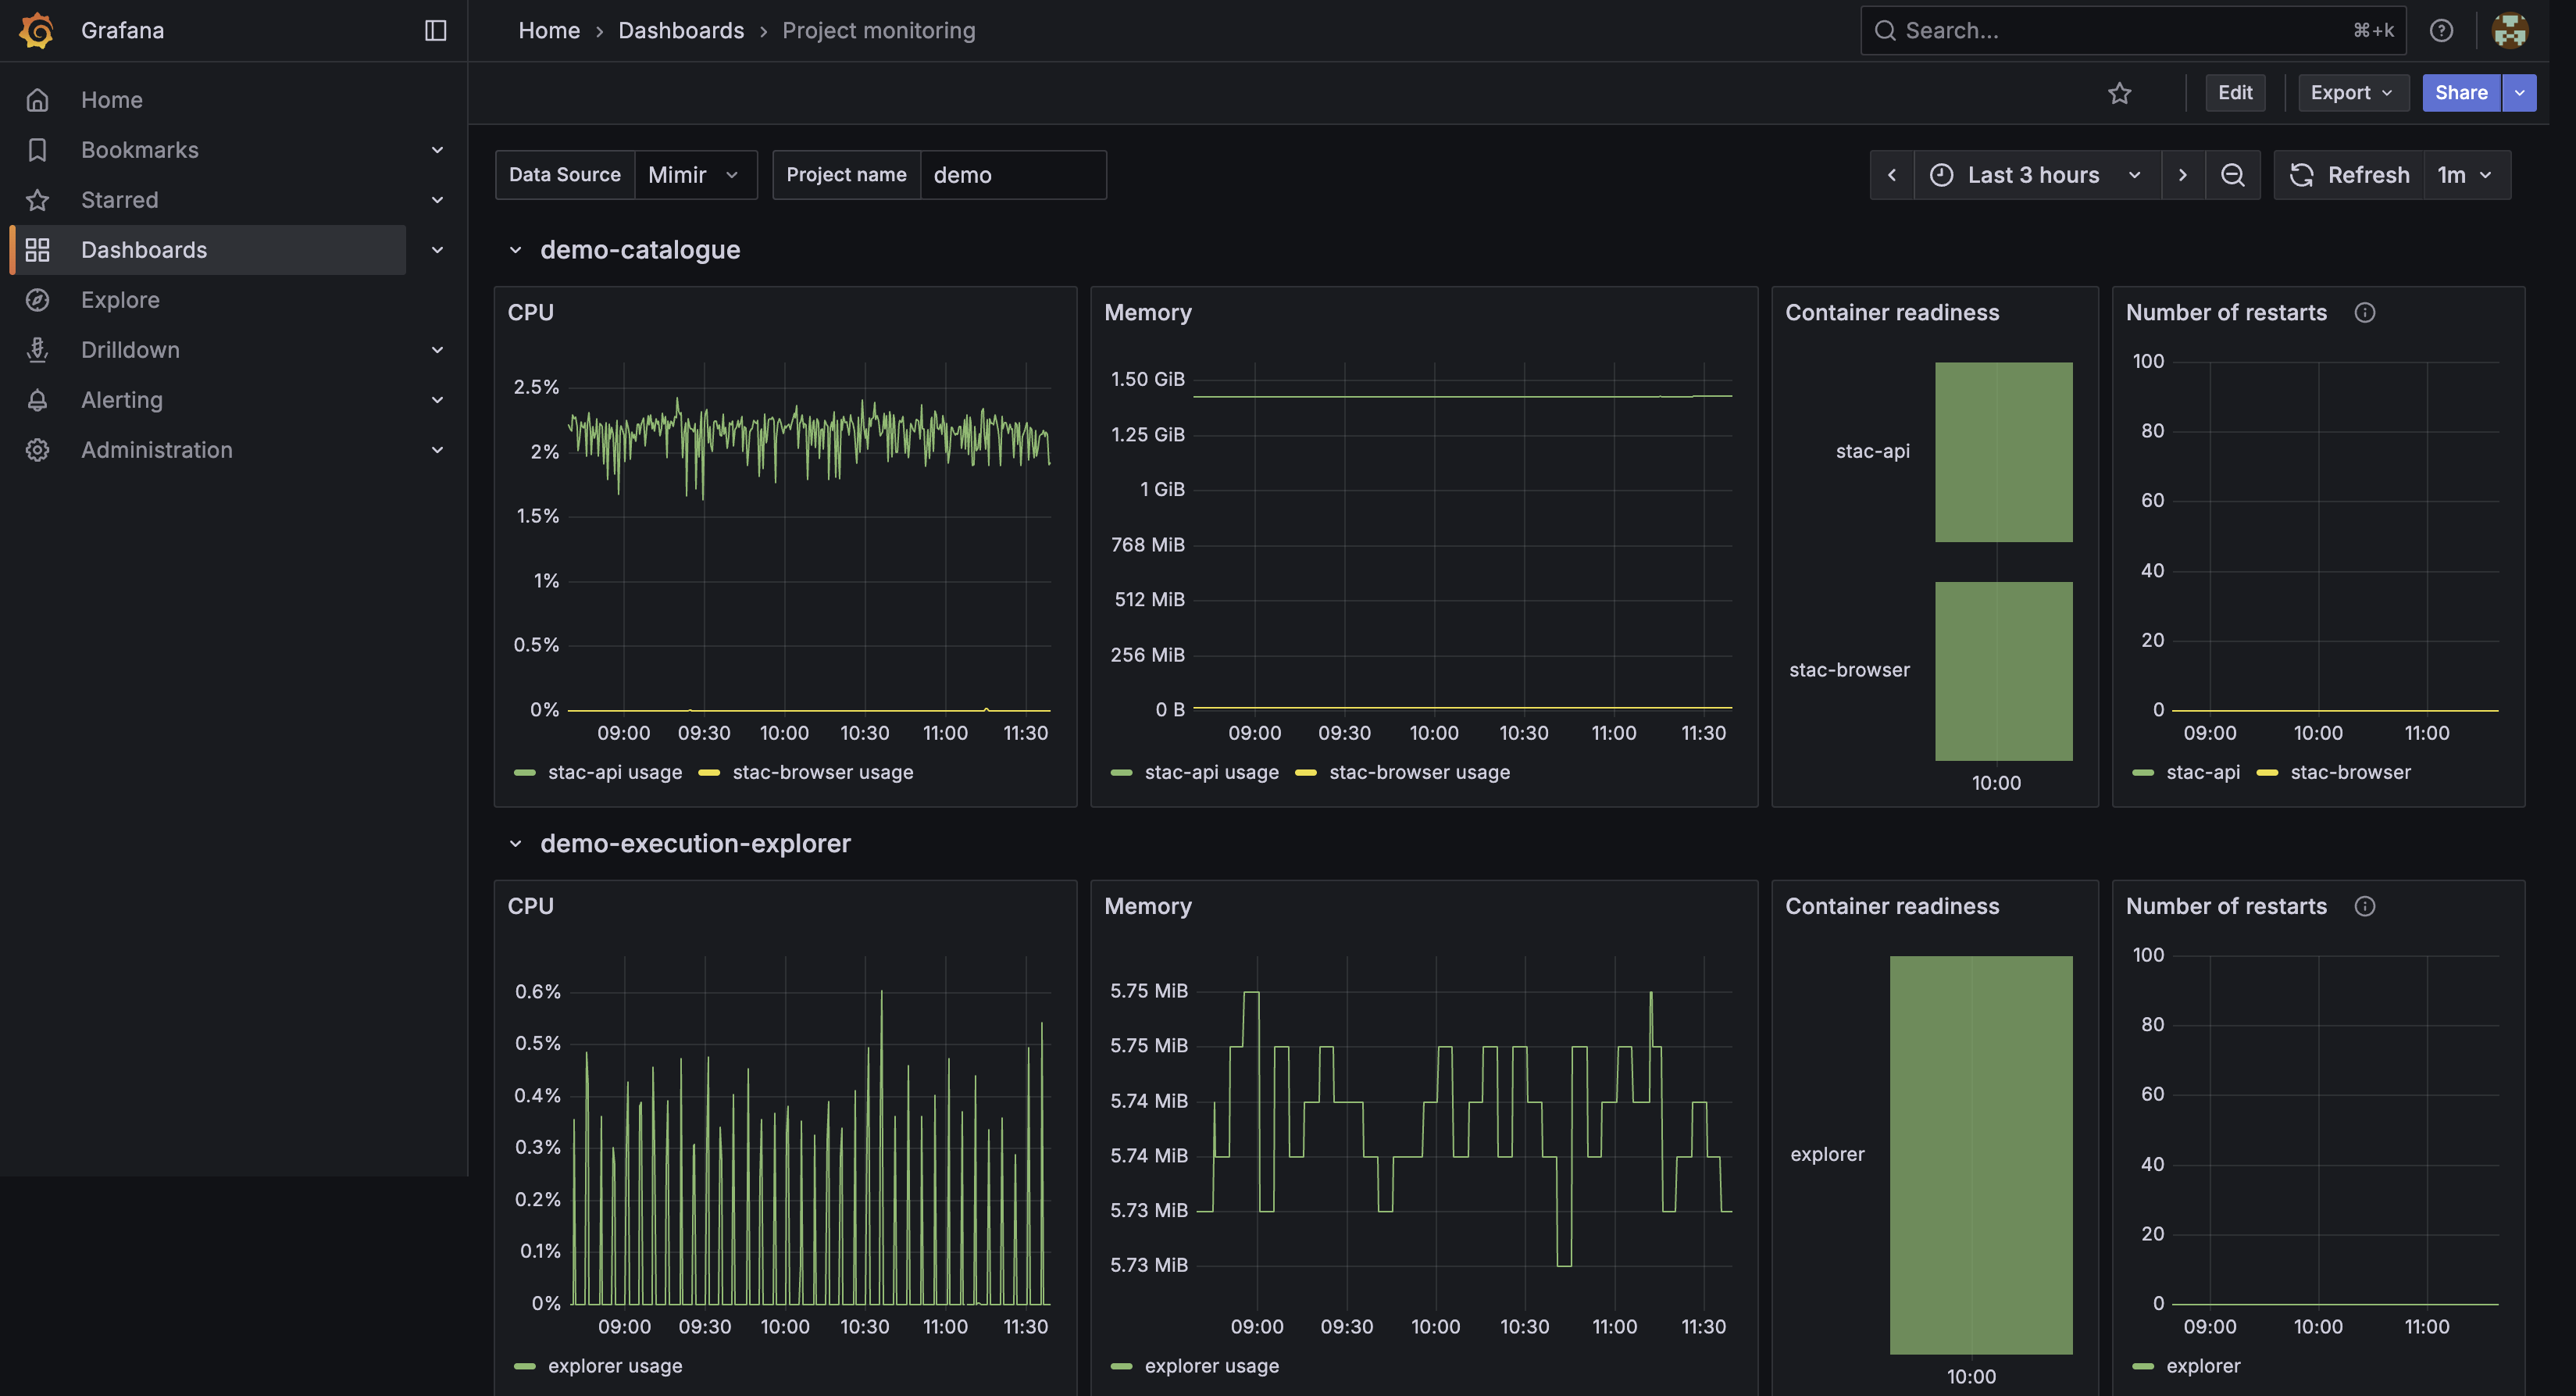Open the user avatar profile menu
Viewport: 2576px width, 1396px height.
click(2509, 30)
